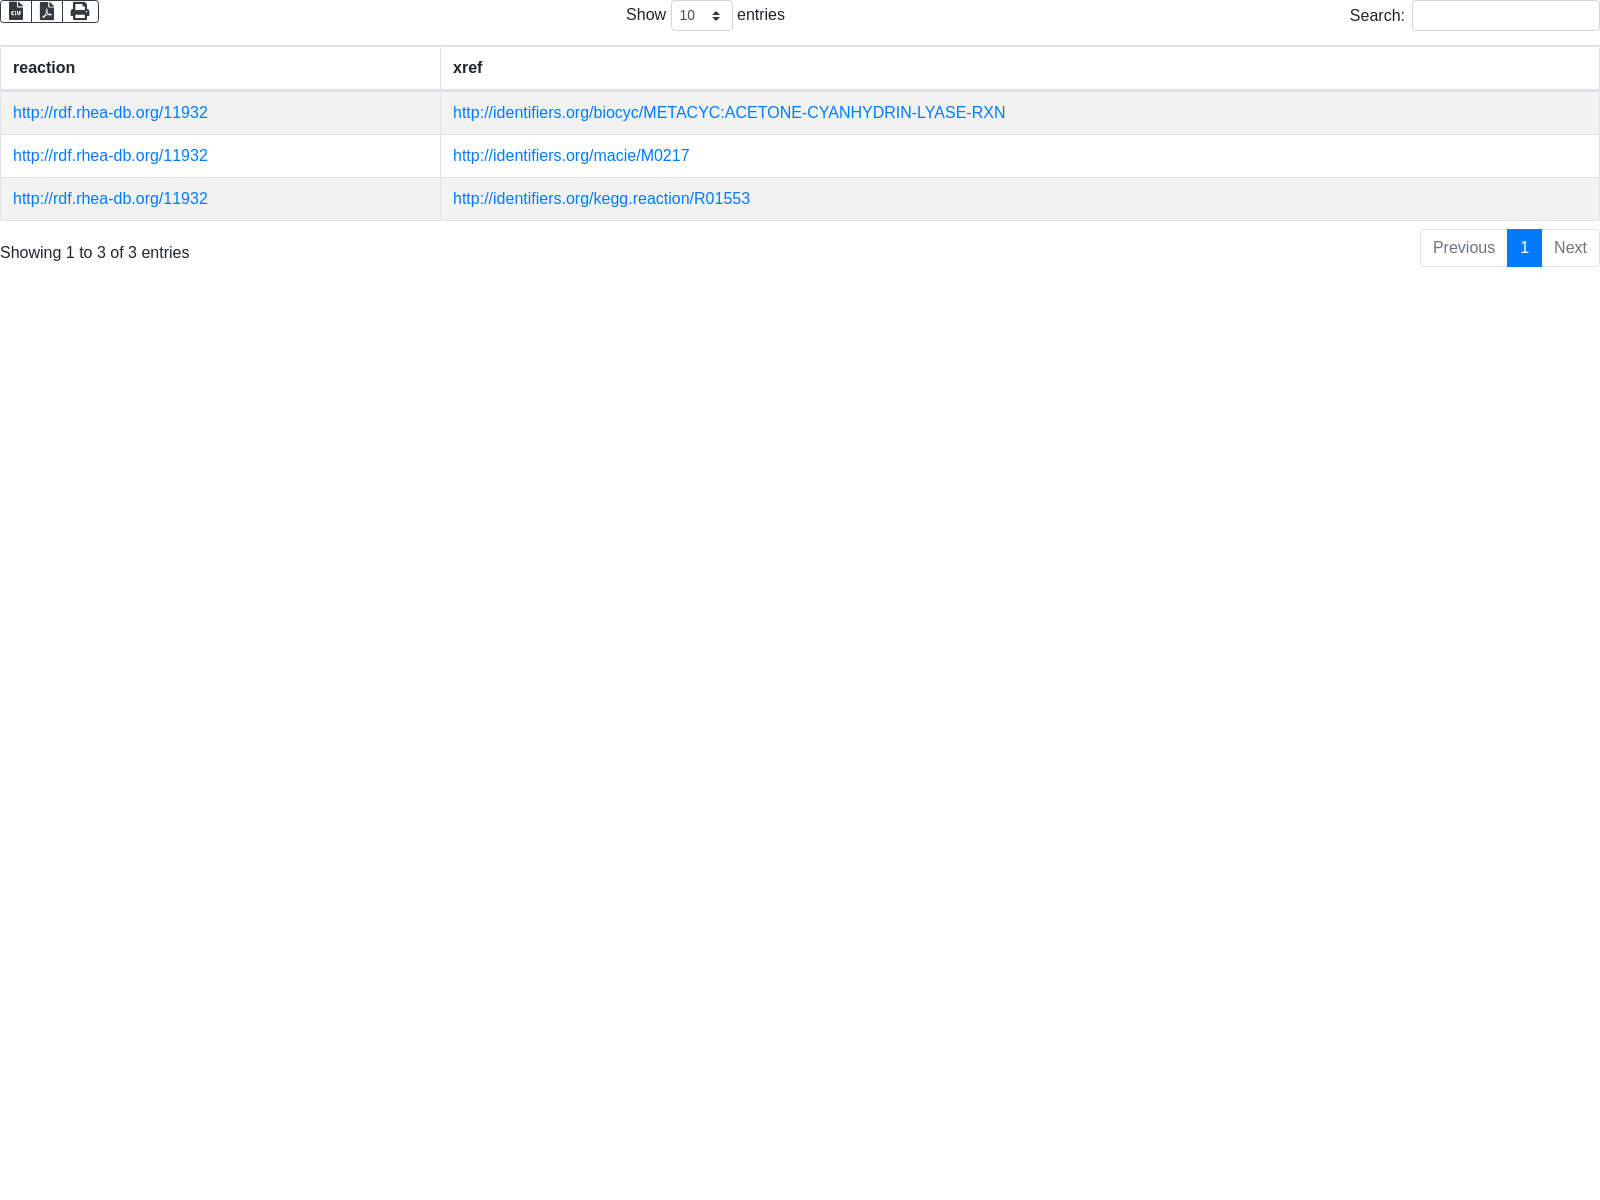The height and width of the screenshot is (1200, 1600).
Task: Open the macie/M0217 identifier link
Action: coord(570,156)
